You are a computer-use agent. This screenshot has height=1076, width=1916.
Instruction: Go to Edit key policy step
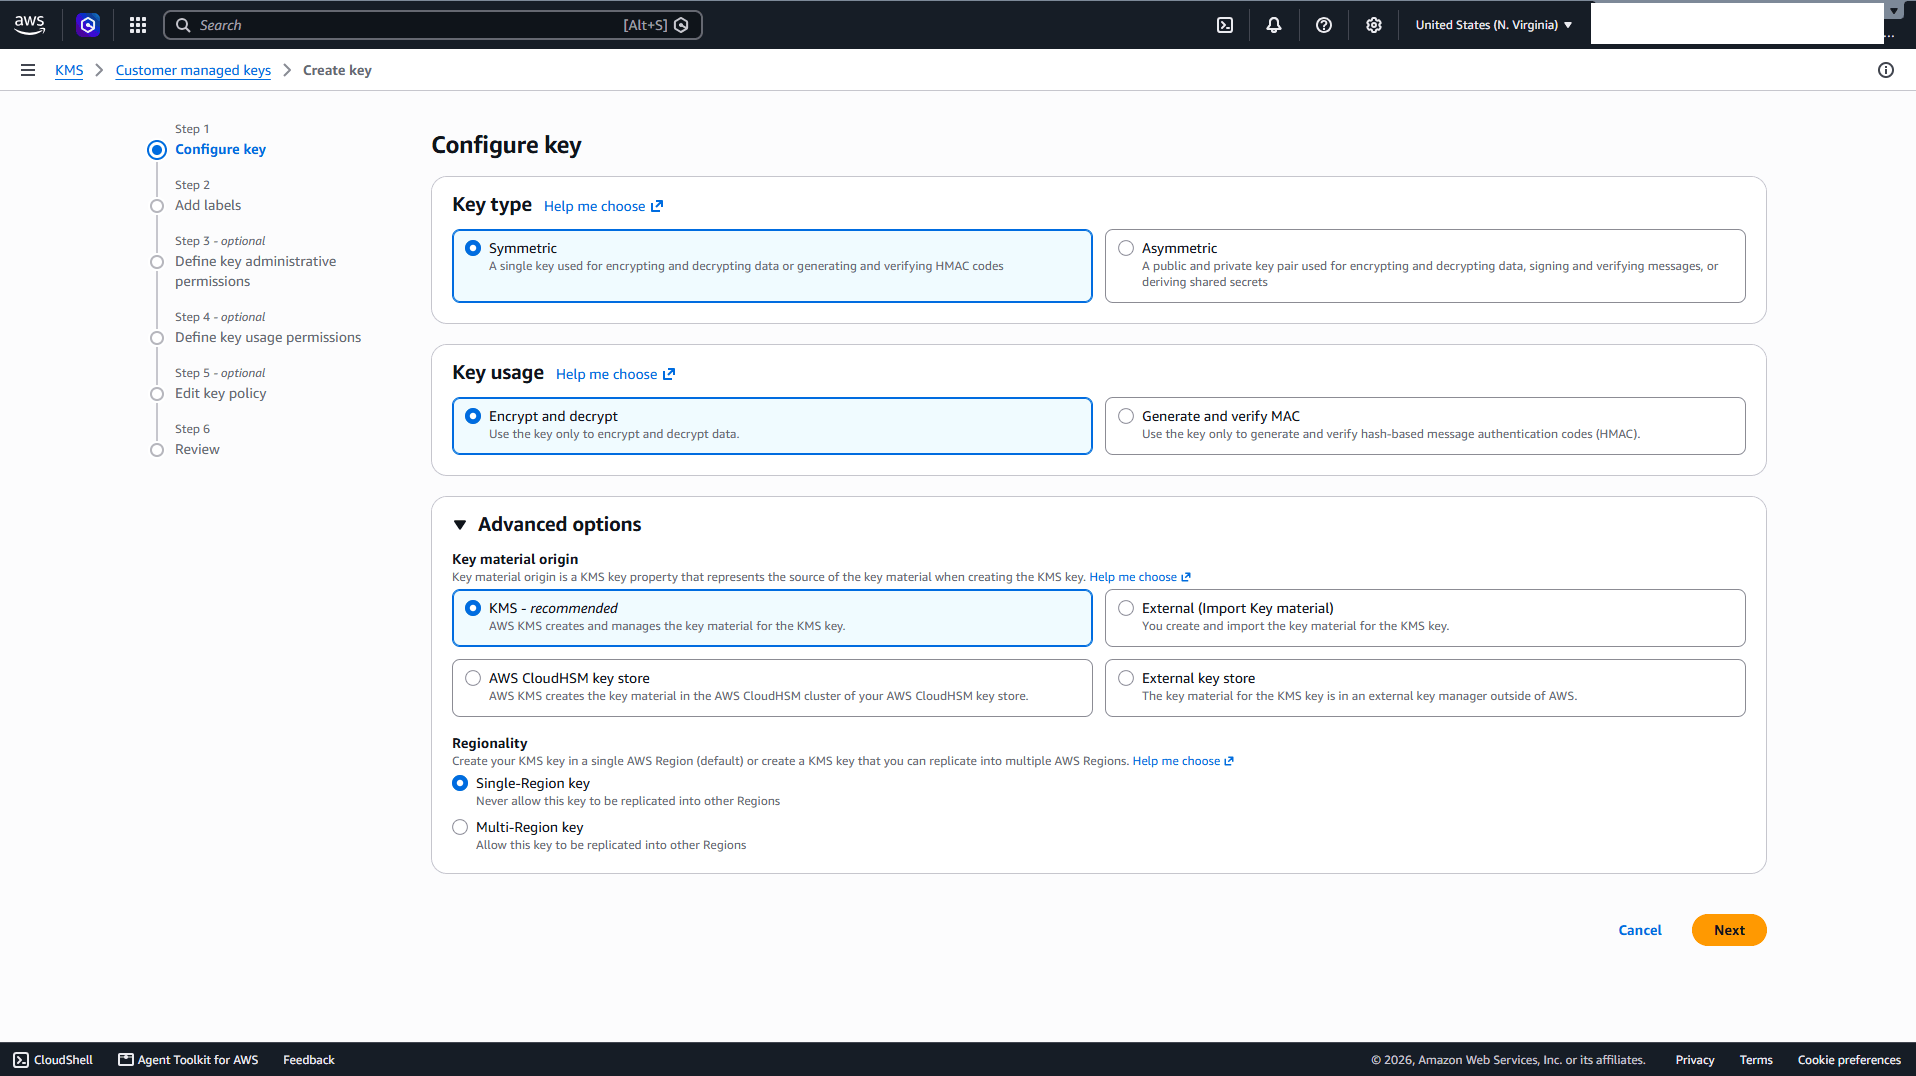click(220, 393)
